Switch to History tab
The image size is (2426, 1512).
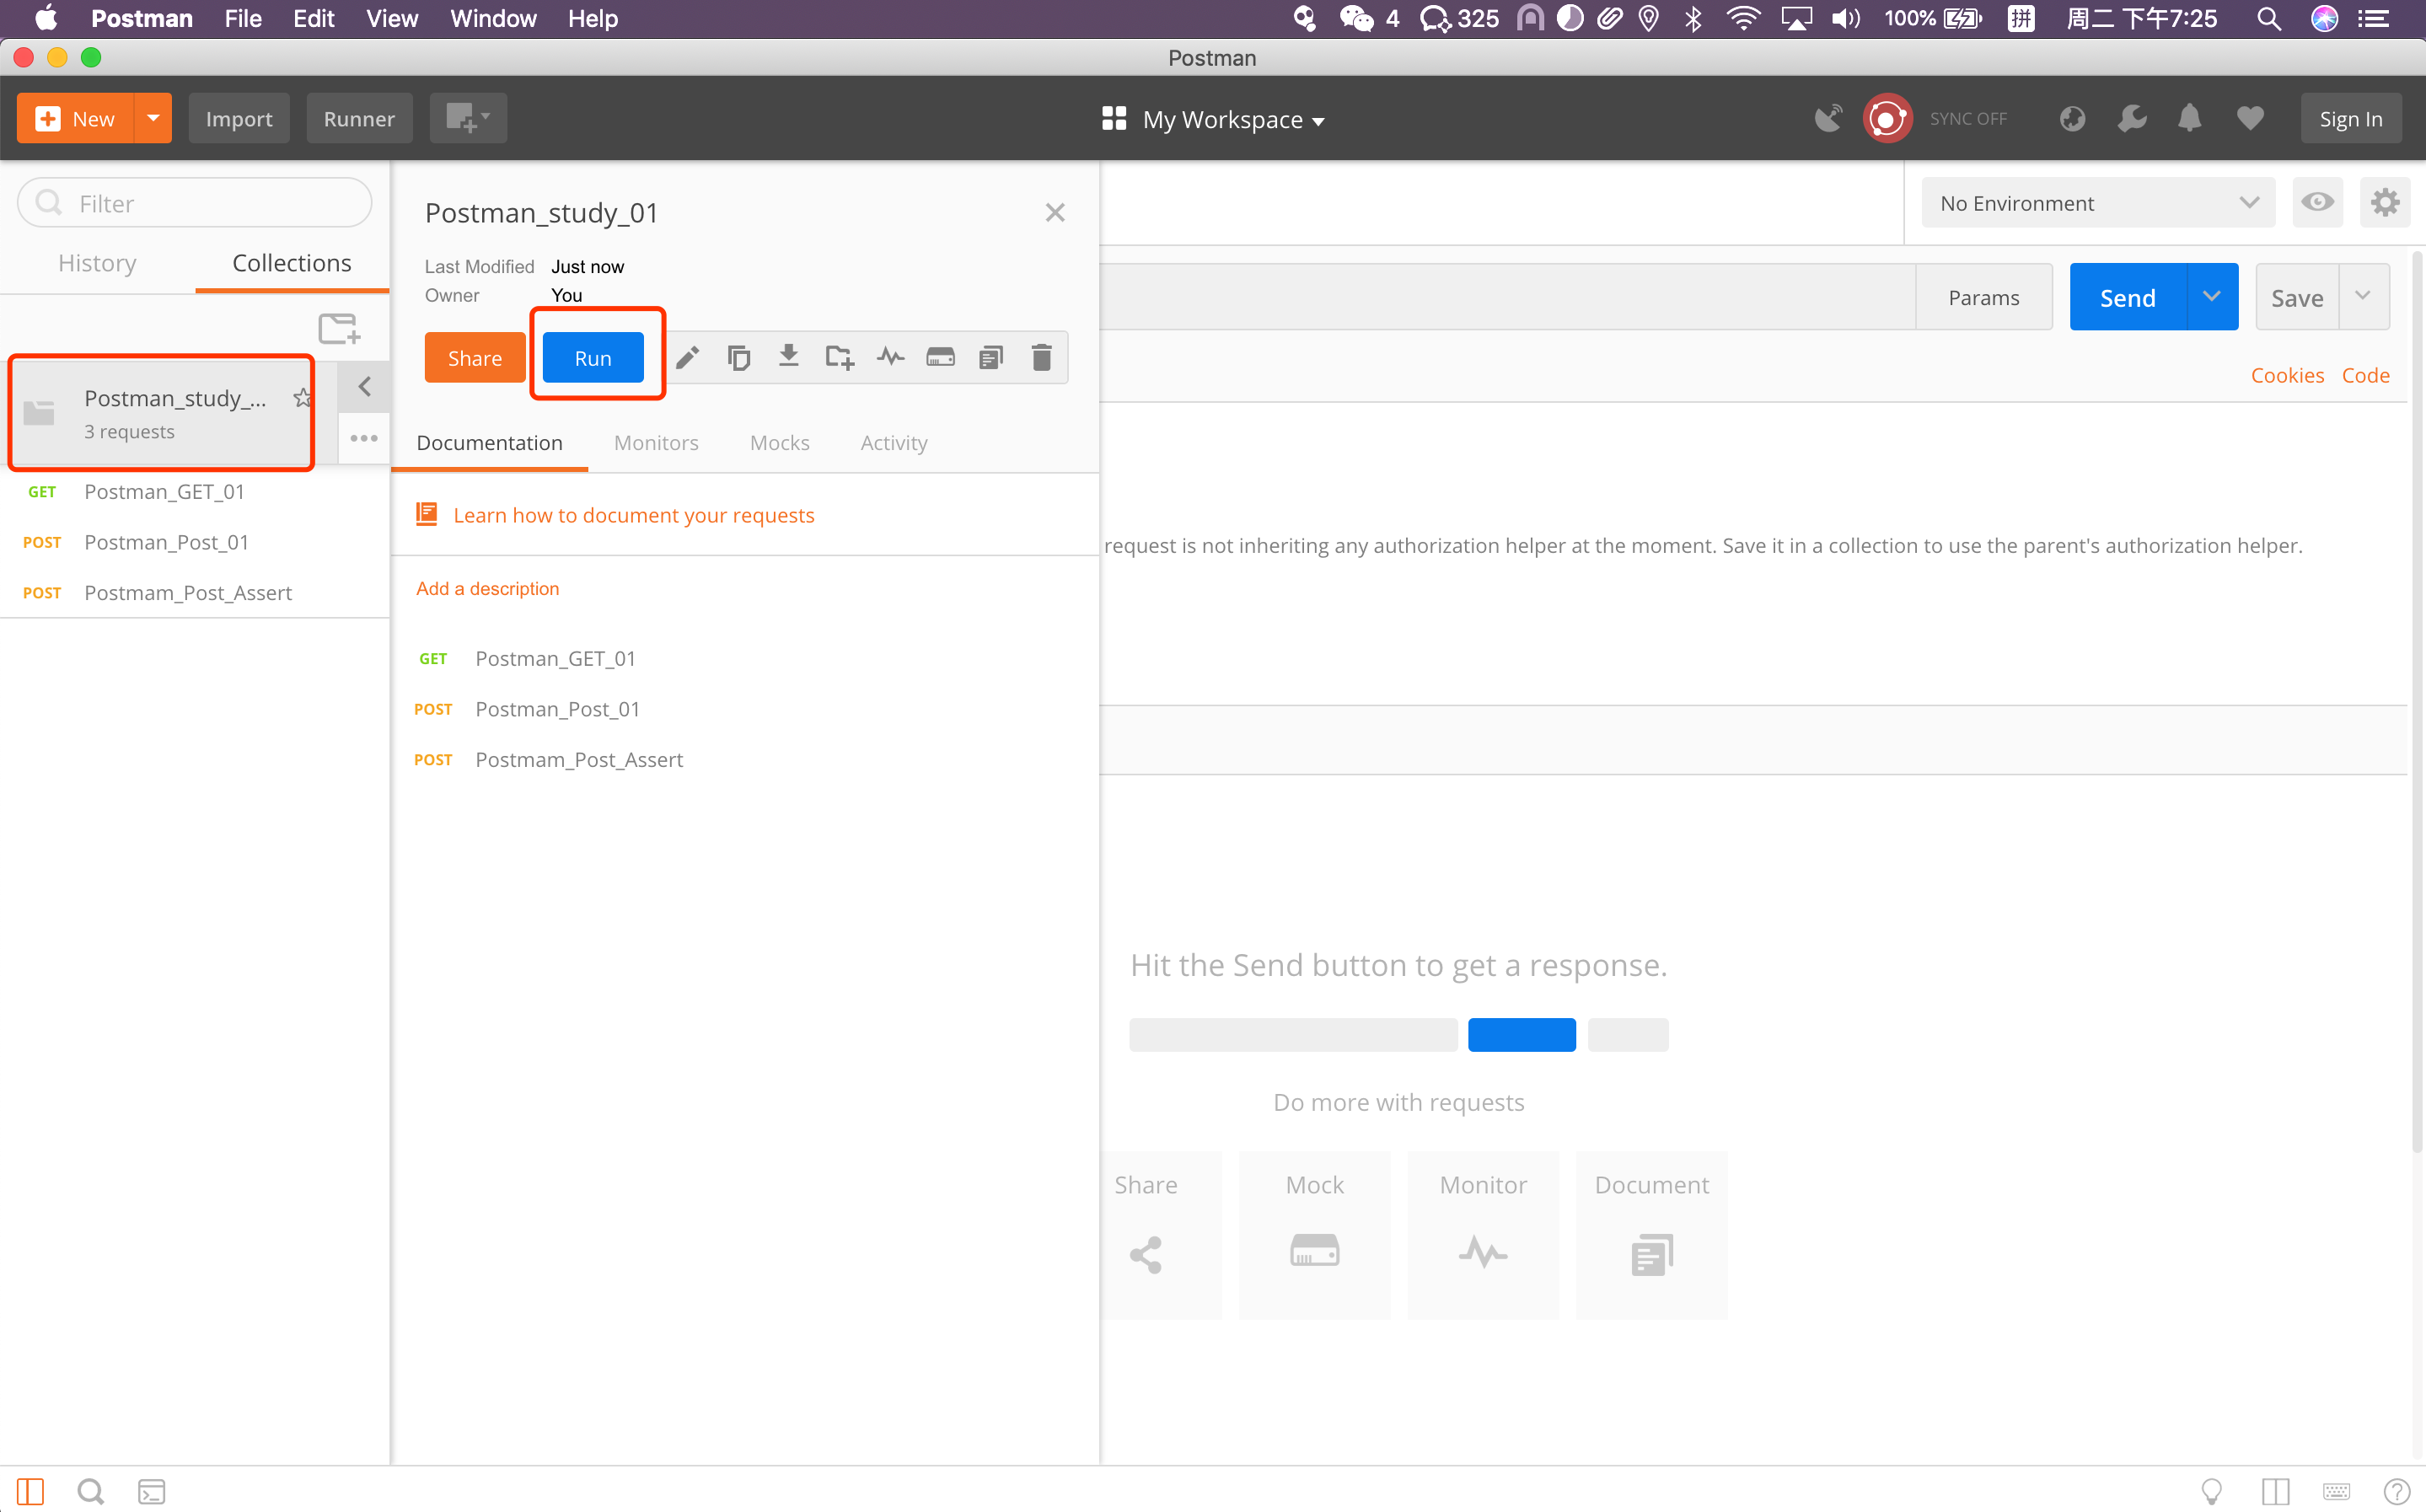[x=97, y=263]
